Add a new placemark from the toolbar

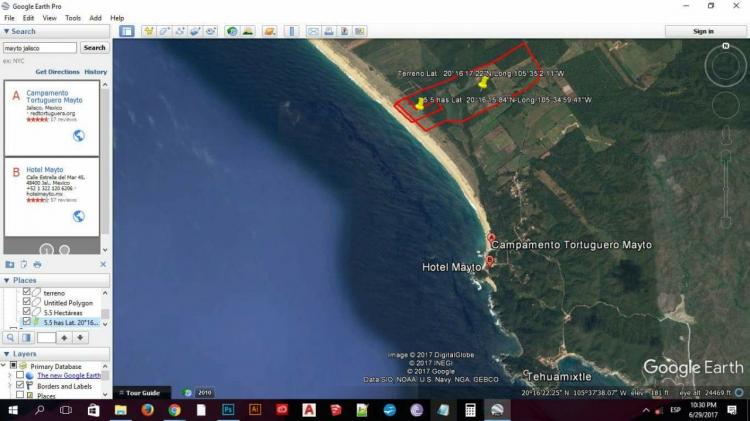point(149,32)
